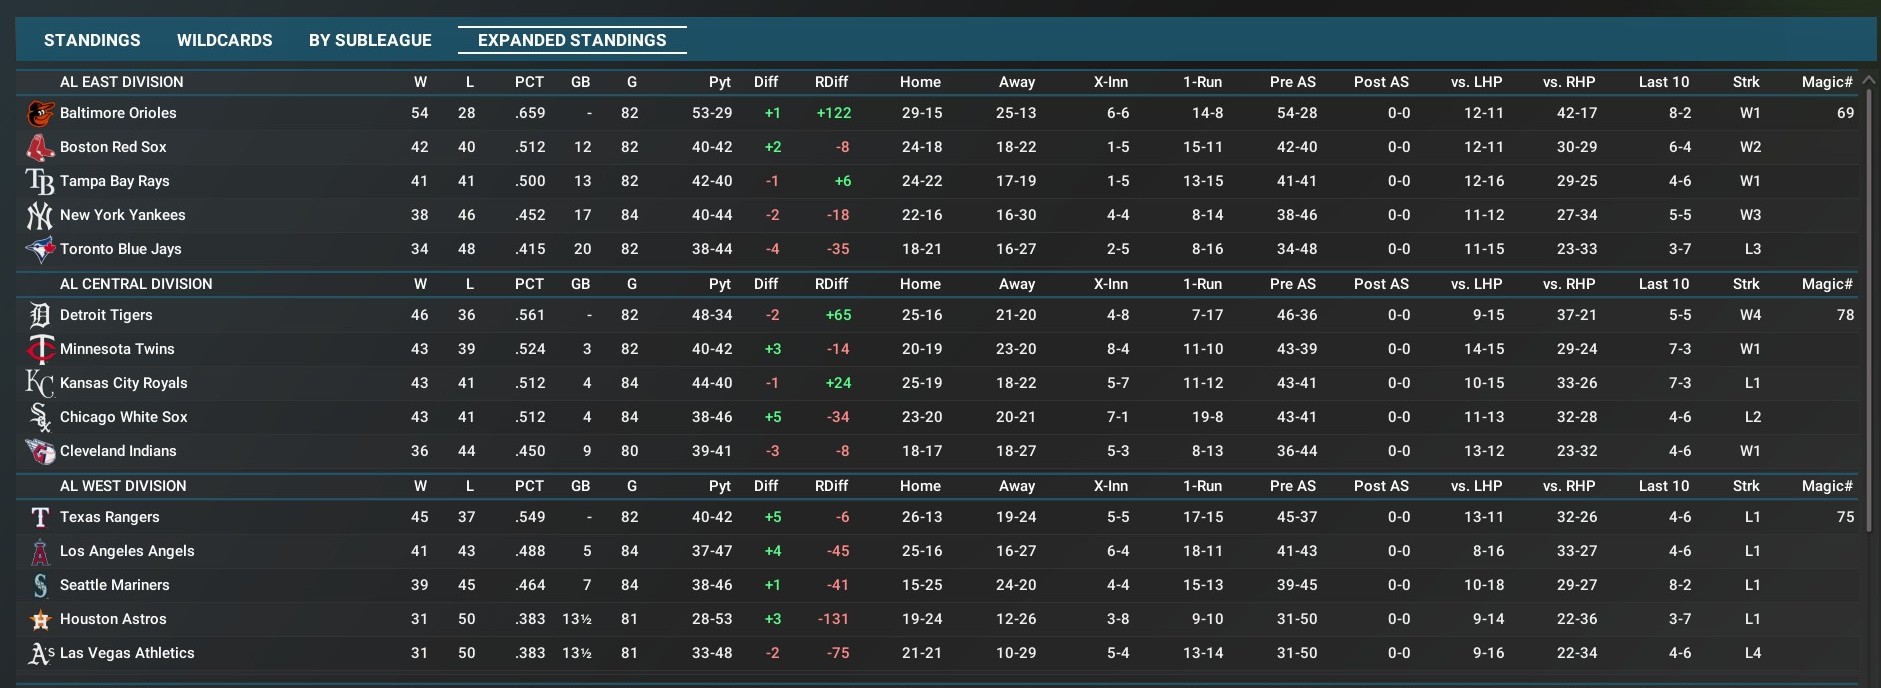Select the Expanded Standings tab

point(572,40)
